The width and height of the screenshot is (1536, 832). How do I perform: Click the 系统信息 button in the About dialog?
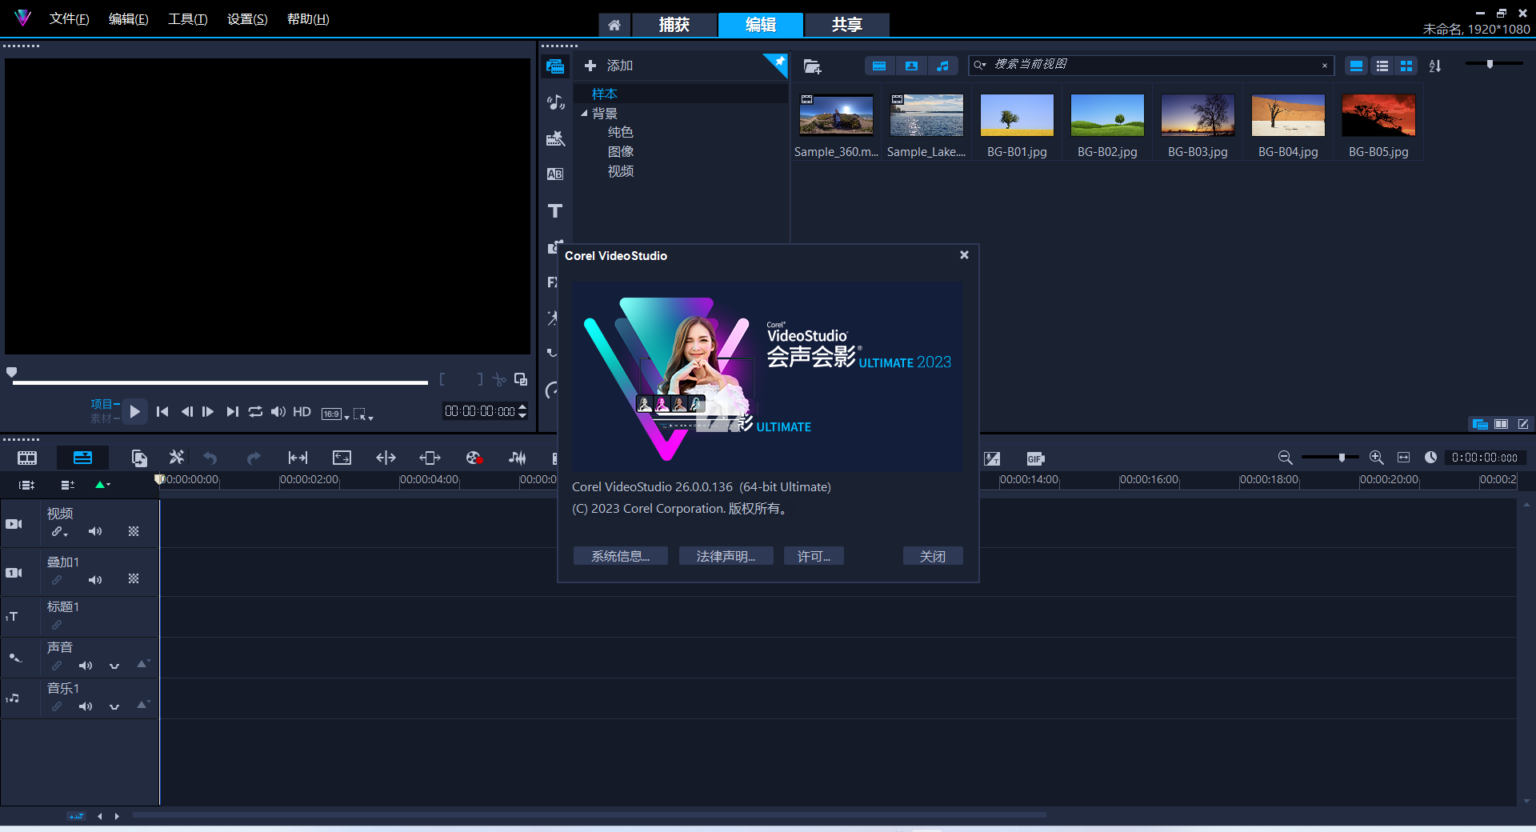(x=620, y=555)
